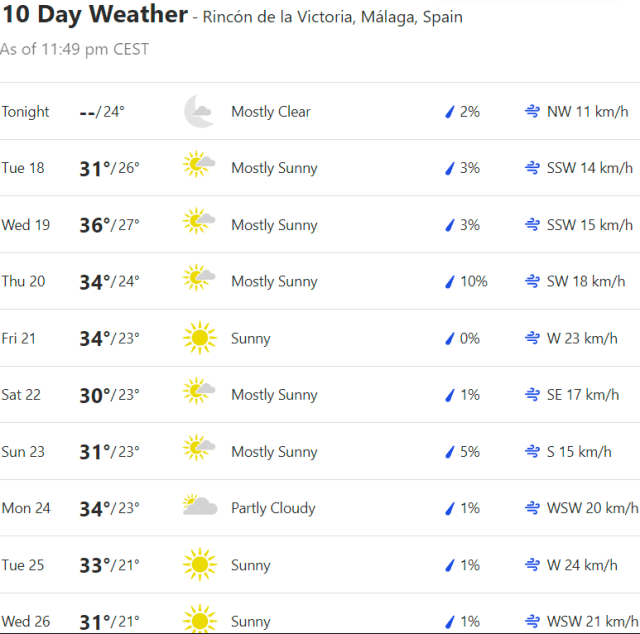Image resolution: width=640 pixels, height=634 pixels.
Task: Click the sun icon for Tue 25
Action: pos(199,565)
